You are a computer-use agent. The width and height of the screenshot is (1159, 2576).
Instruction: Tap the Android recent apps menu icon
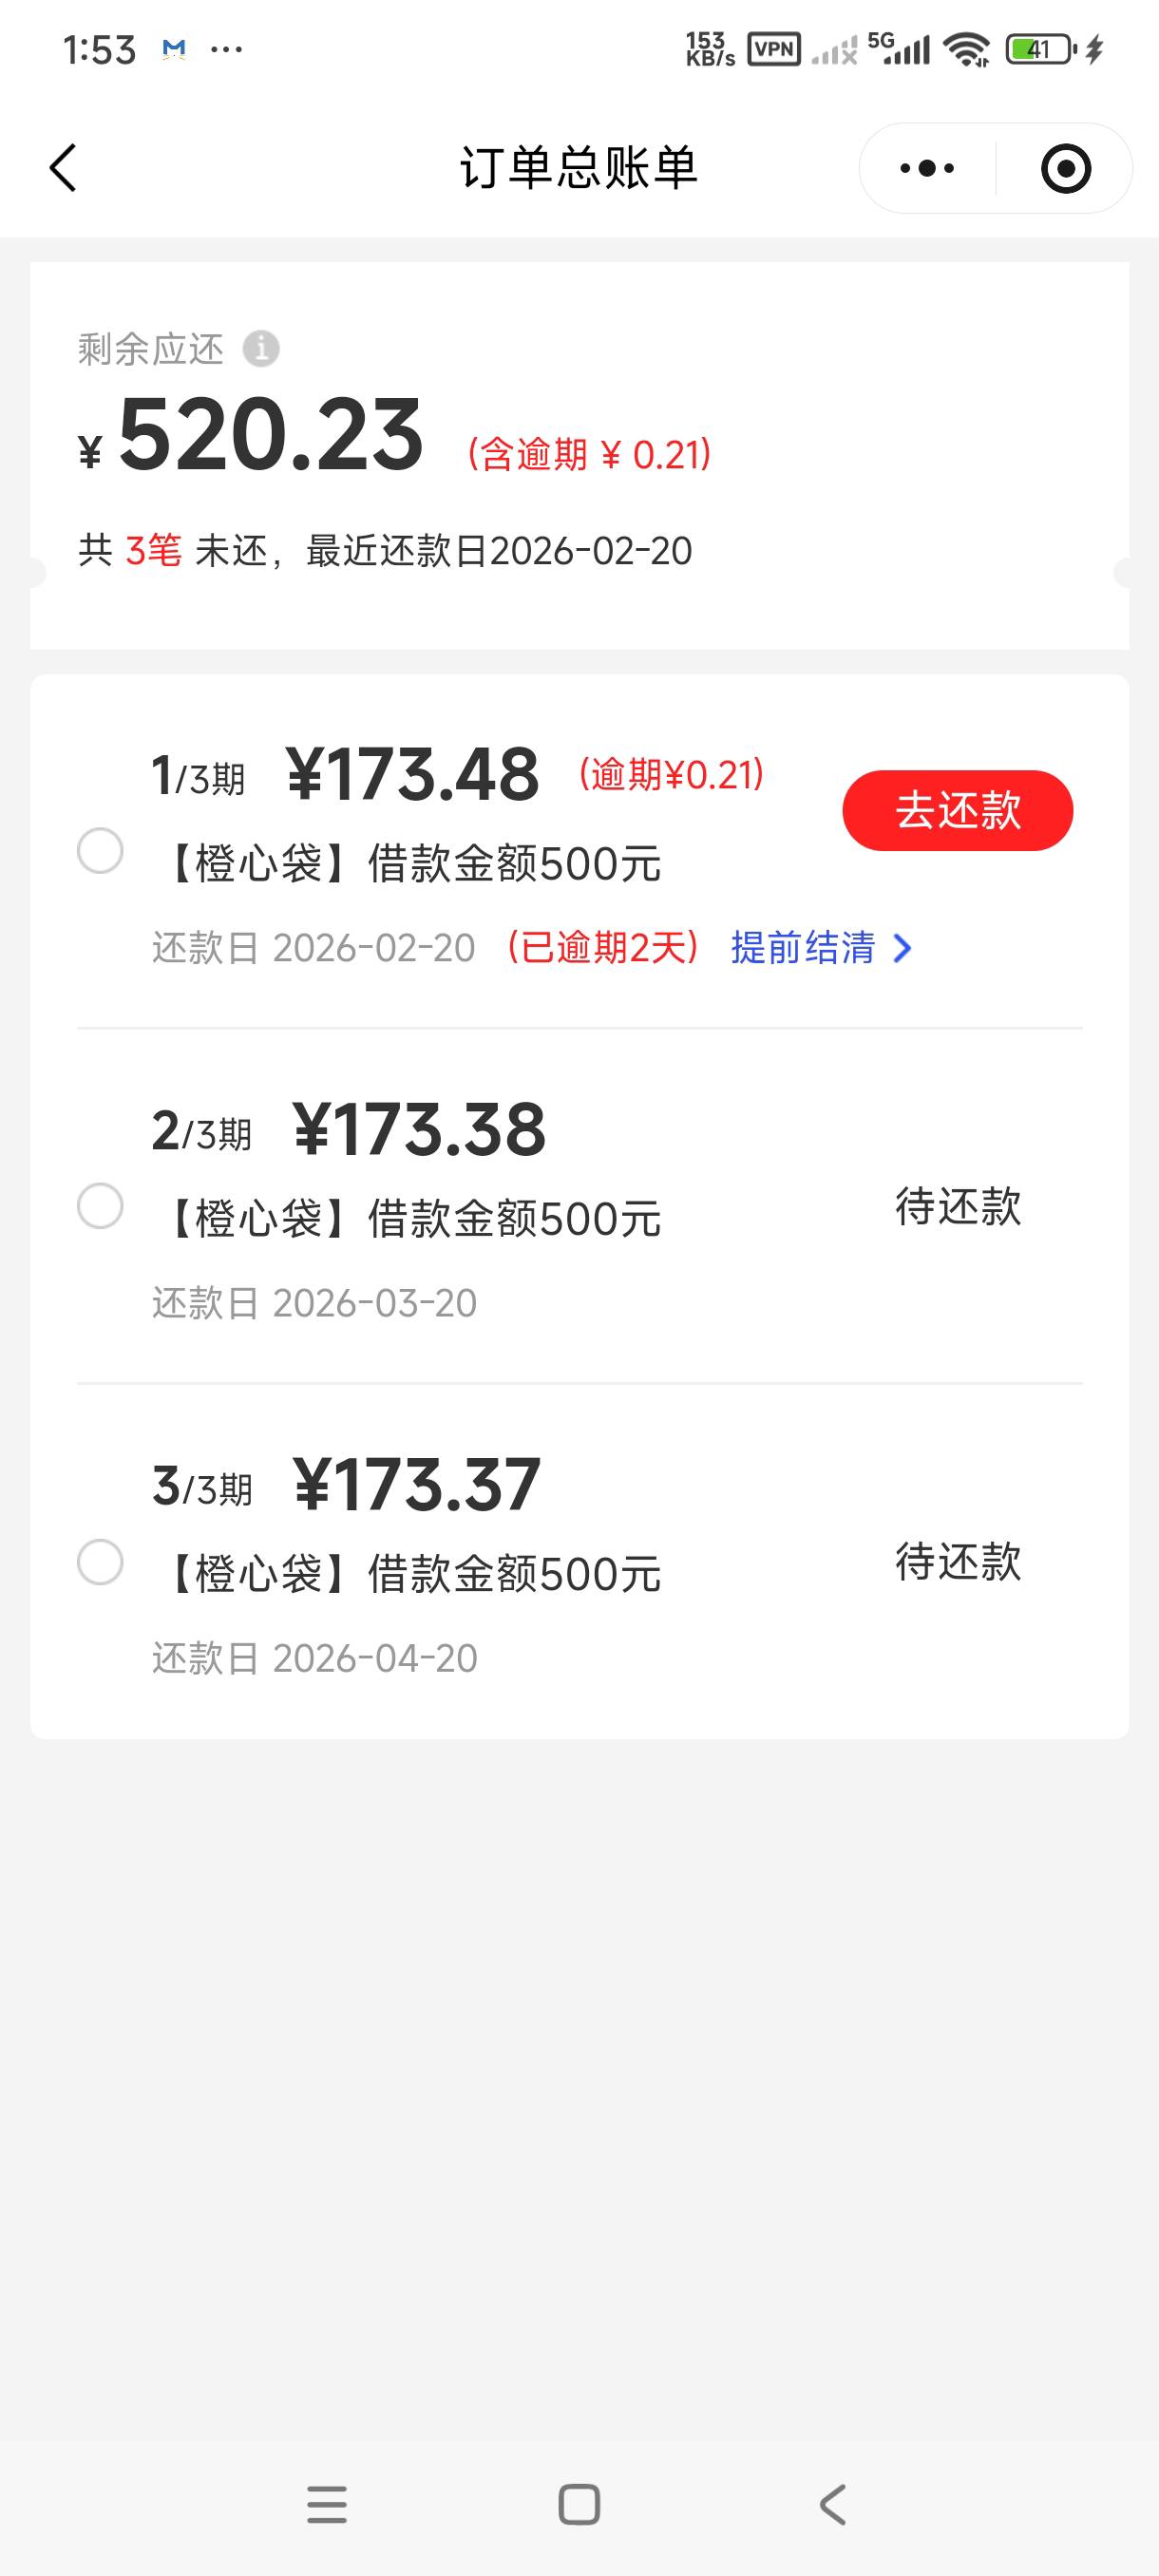[326, 2505]
